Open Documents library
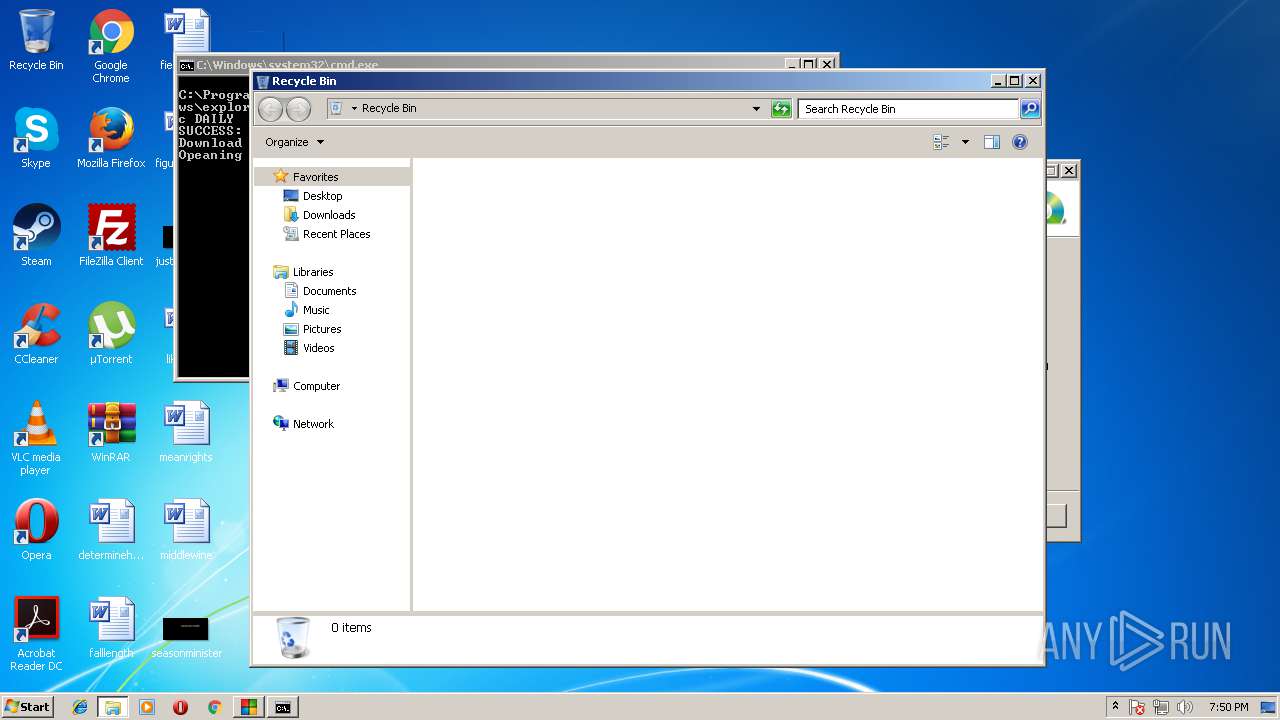This screenshot has width=1280, height=720. coord(329,291)
